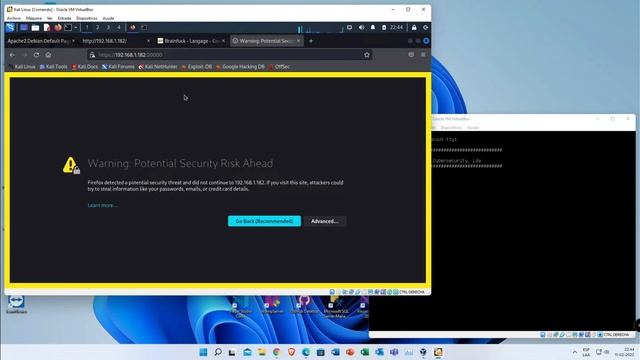Open the Máquina menu in VirtualBox
The height and width of the screenshot is (360, 640).
(x=33, y=18)
